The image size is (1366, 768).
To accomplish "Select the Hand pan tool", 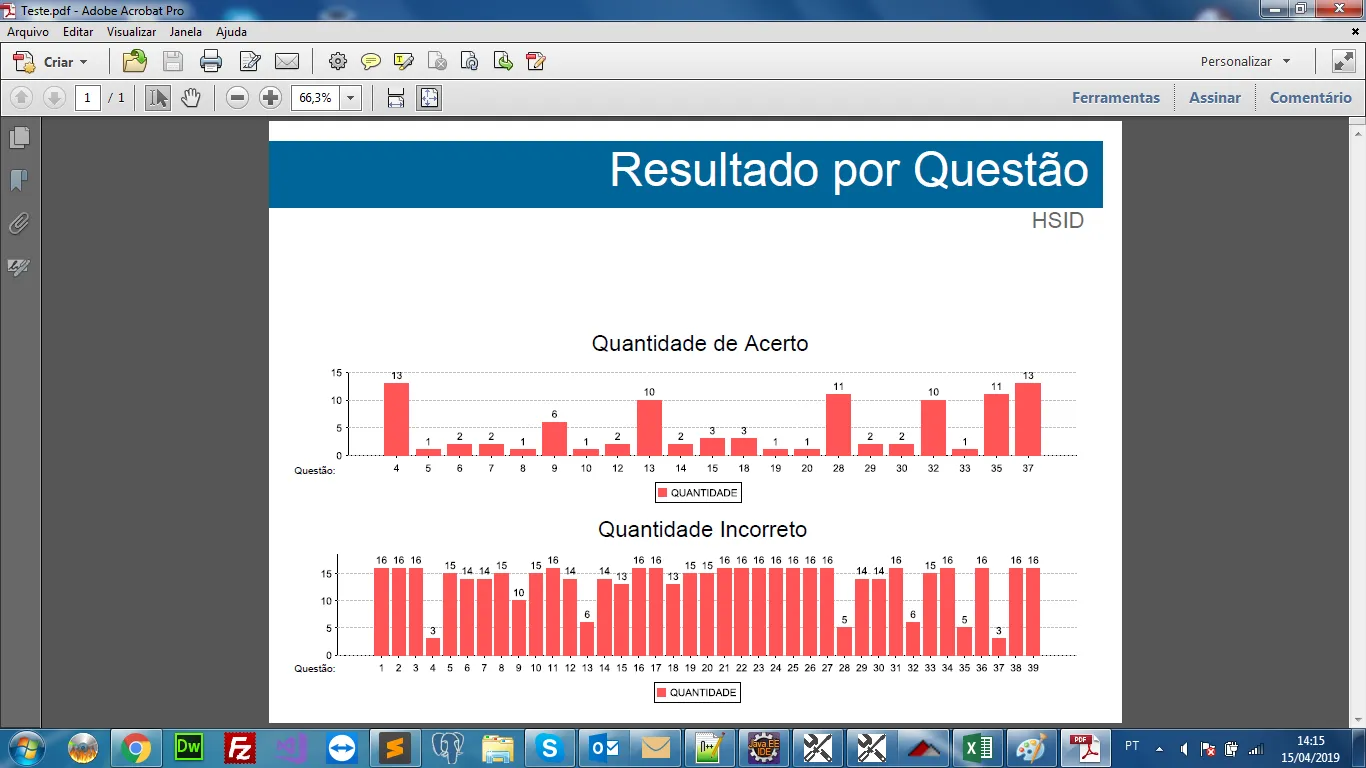I will point(191,98).
